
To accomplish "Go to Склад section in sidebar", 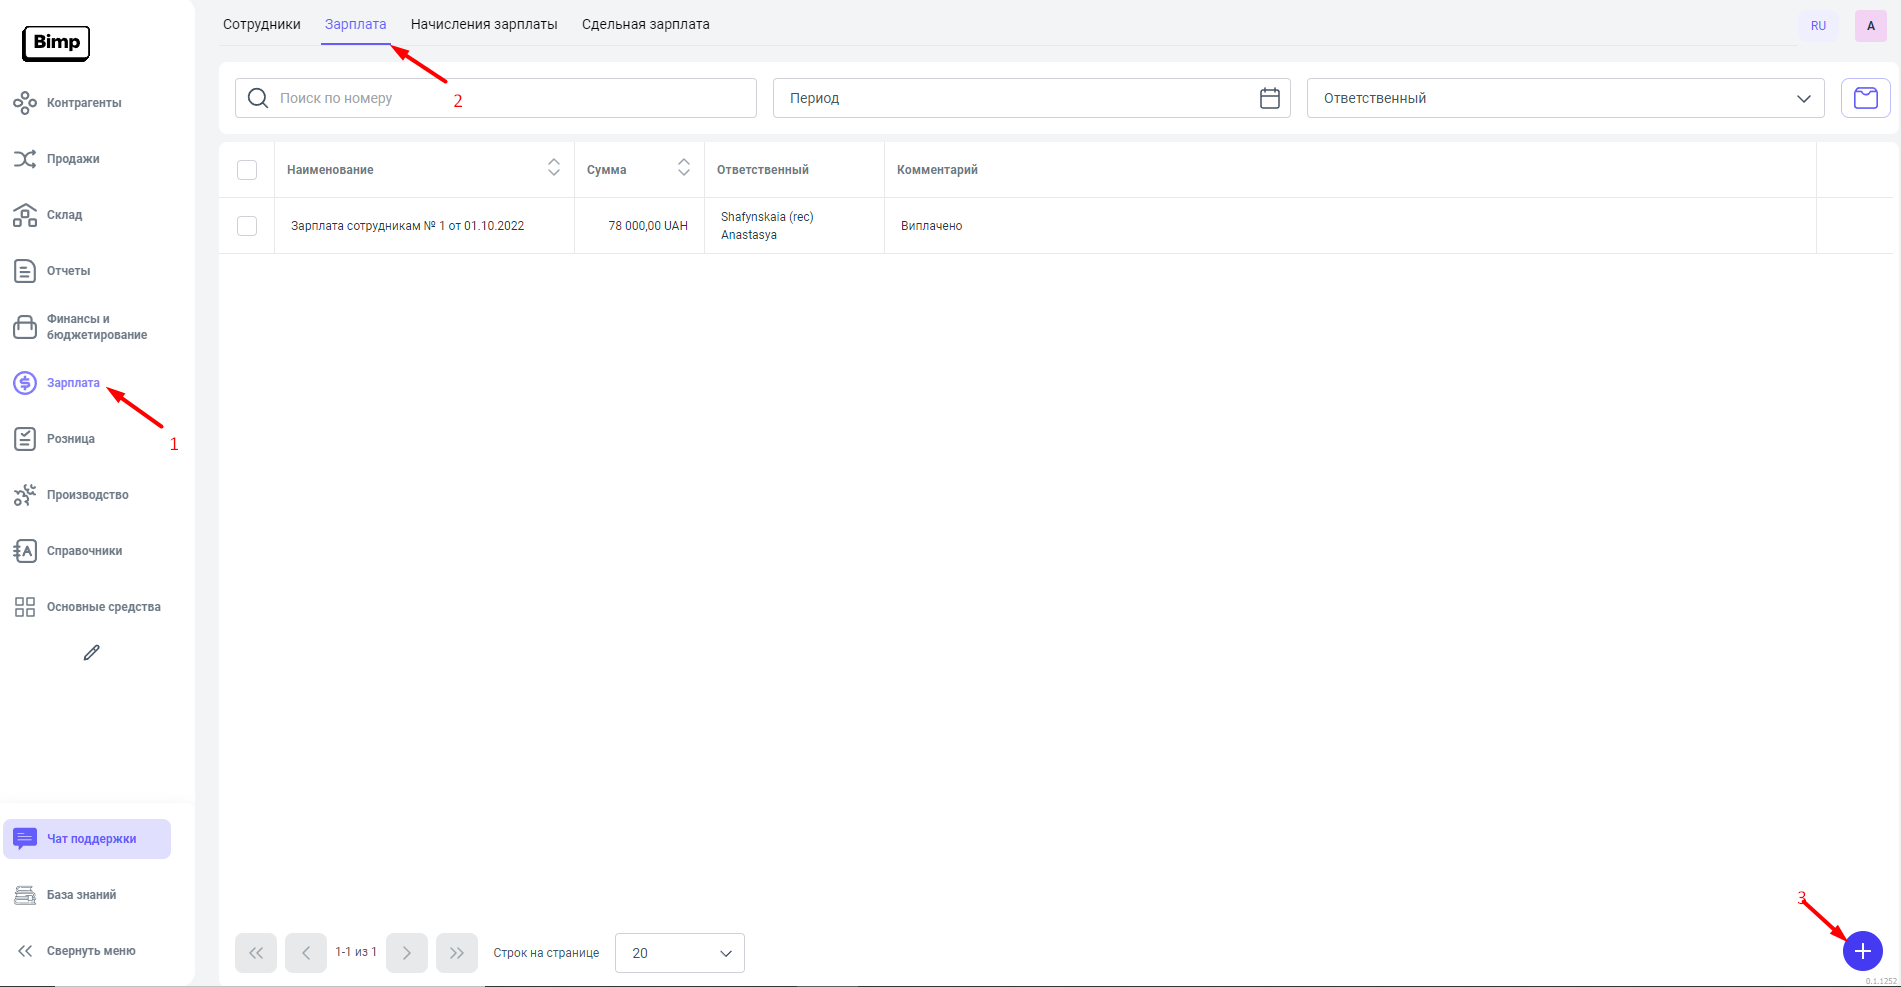I will coord(64,215).
